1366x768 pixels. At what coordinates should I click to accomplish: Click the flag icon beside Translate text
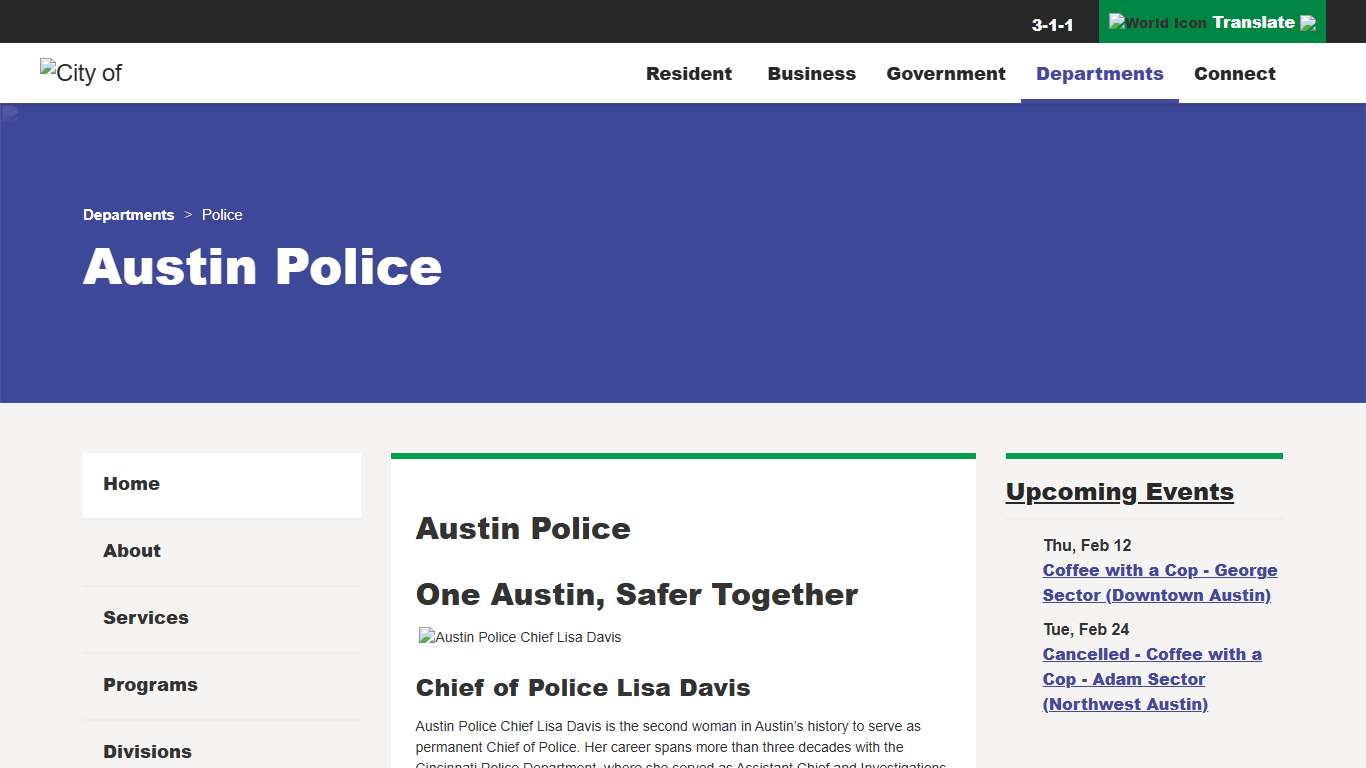point(1308,21)
